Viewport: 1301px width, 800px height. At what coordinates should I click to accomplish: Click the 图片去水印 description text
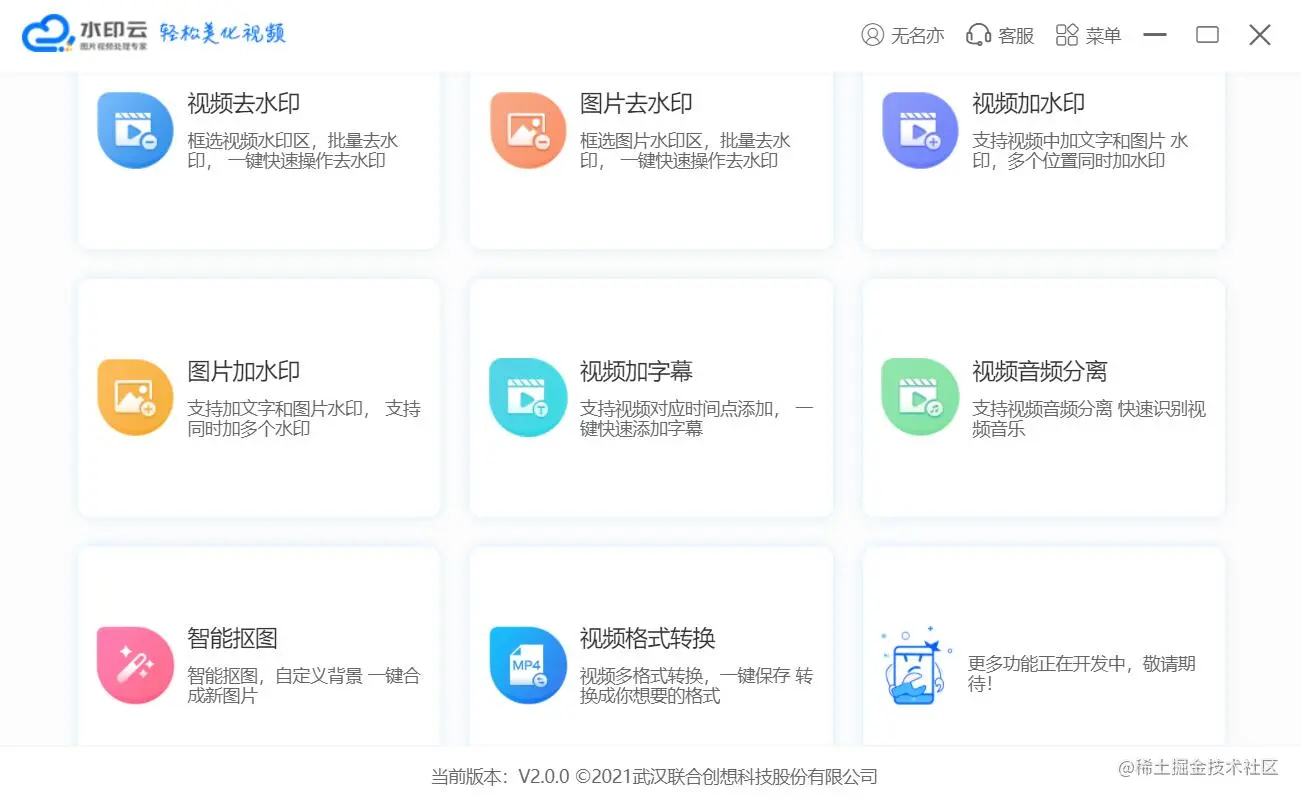click(x=686, y=151)
